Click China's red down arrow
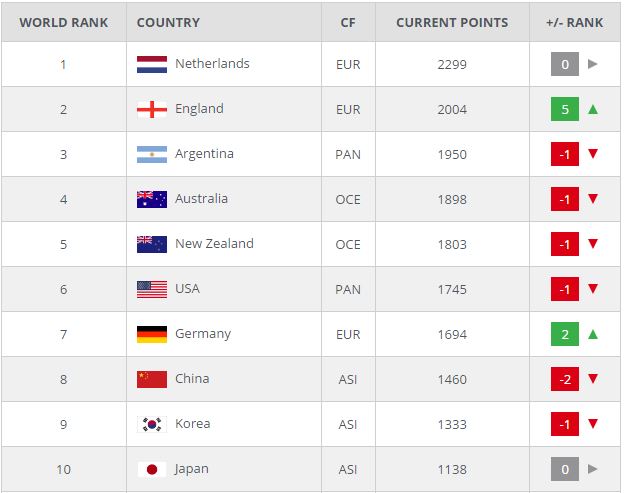This screenshot has height=493, width=624. [593, 379]
